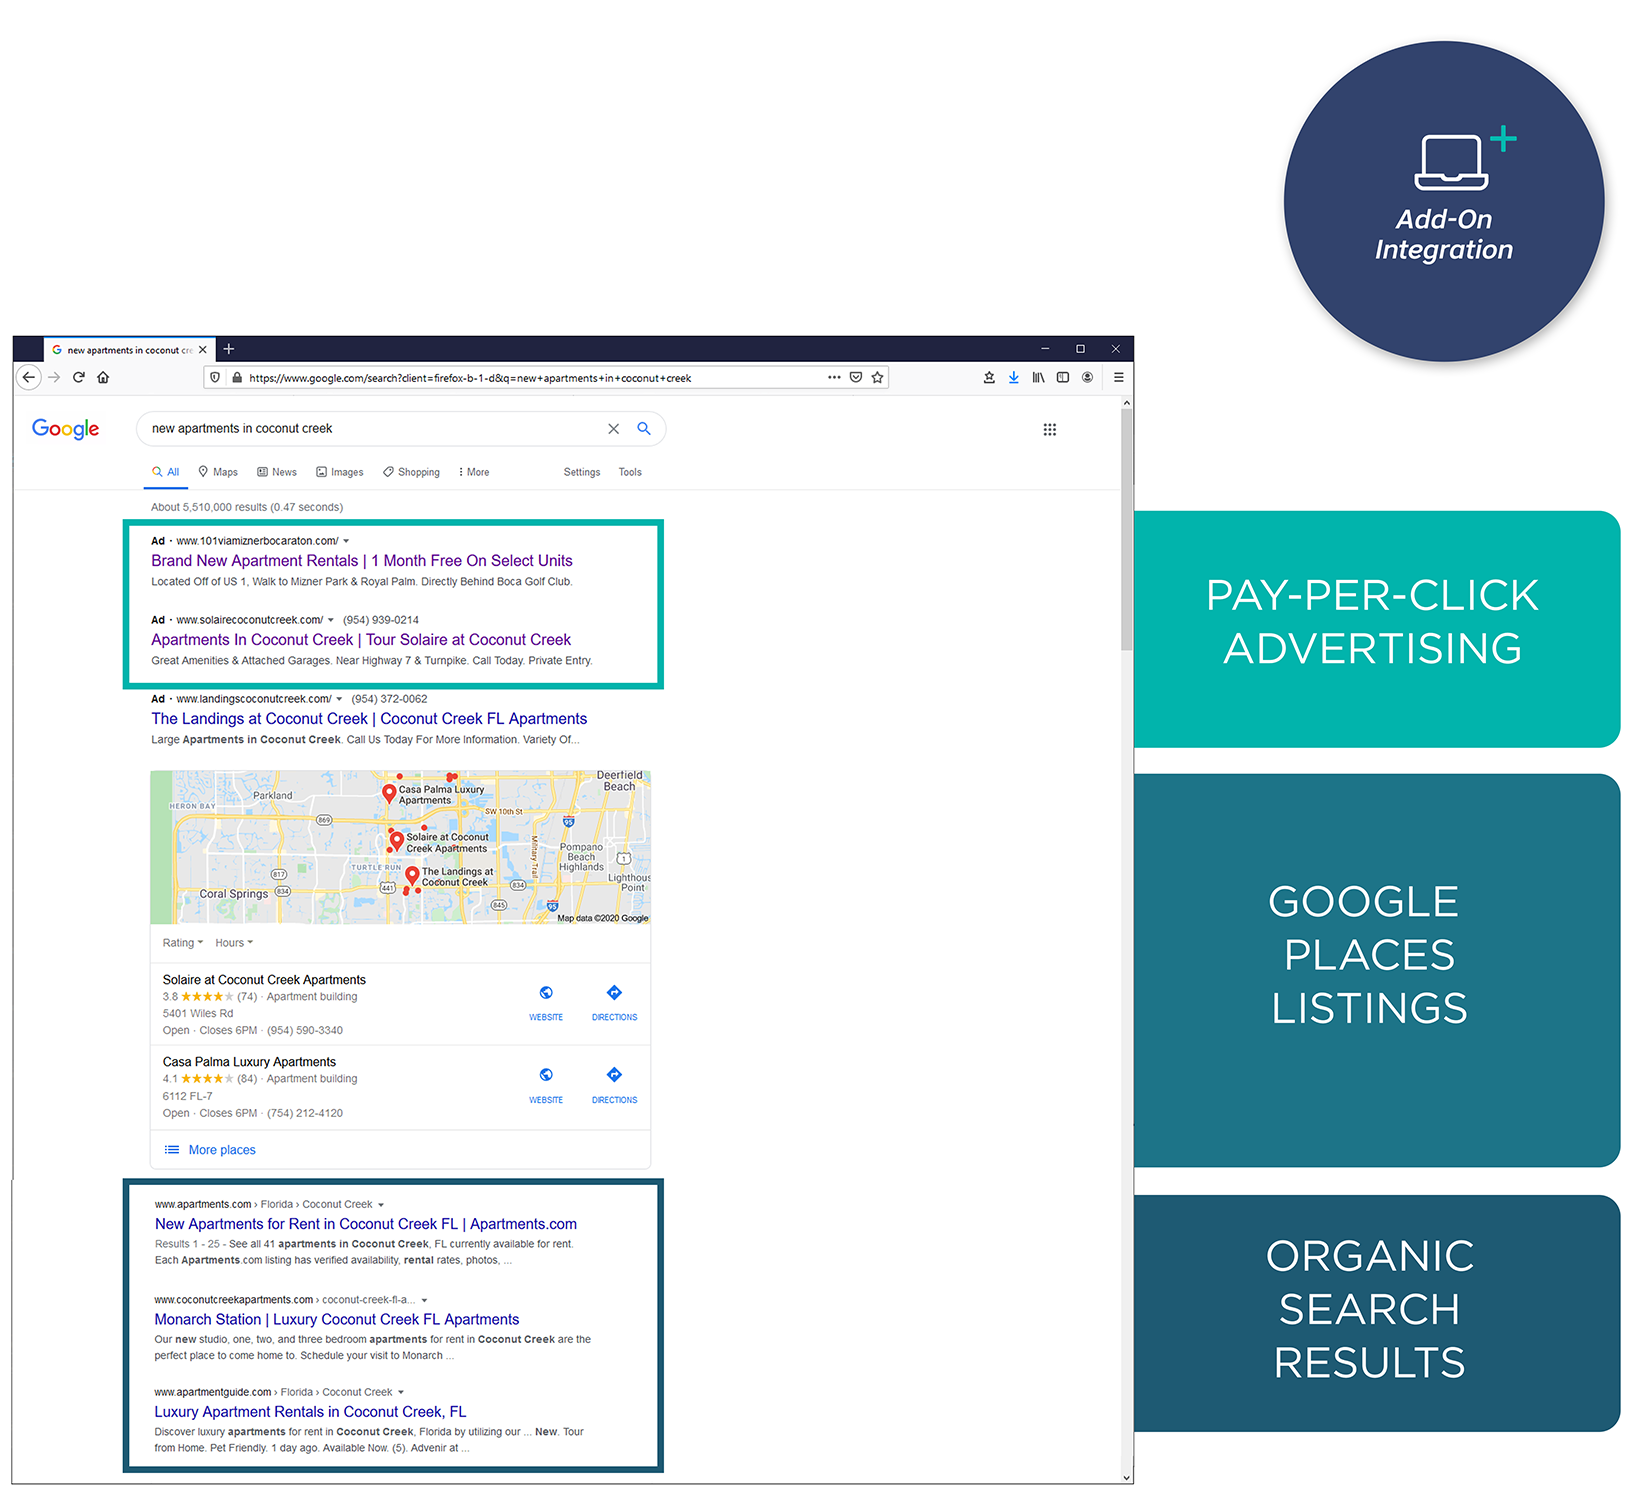The width and height of the screenshot is (1632, 1496).
Task: Open the Google apps grid
Action: coord(1049,429)
